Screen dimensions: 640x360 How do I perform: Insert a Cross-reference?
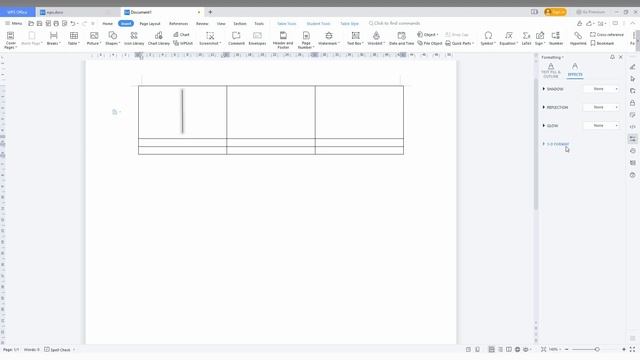tap(607, 35)
